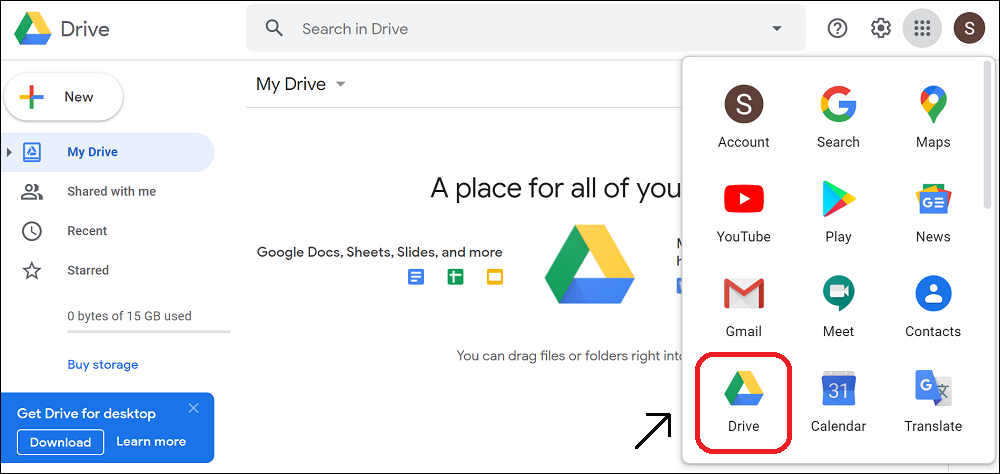Screen dimensions: 1000x474
Task: Click the yellow Google Slides icon
Action: [495, 277]
